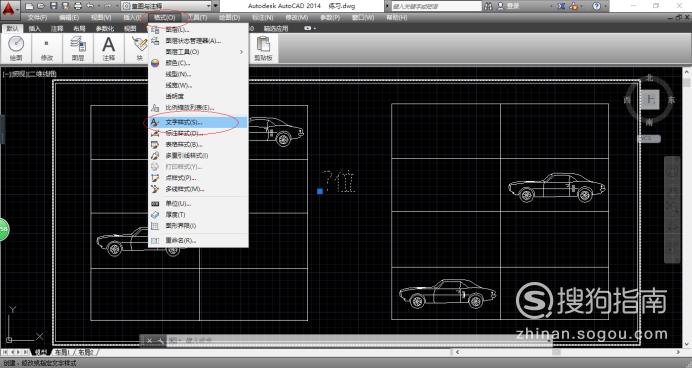Screen dimensions: 692x368
Task: Click the 格式(O) menu
Action: coord(164,18)
